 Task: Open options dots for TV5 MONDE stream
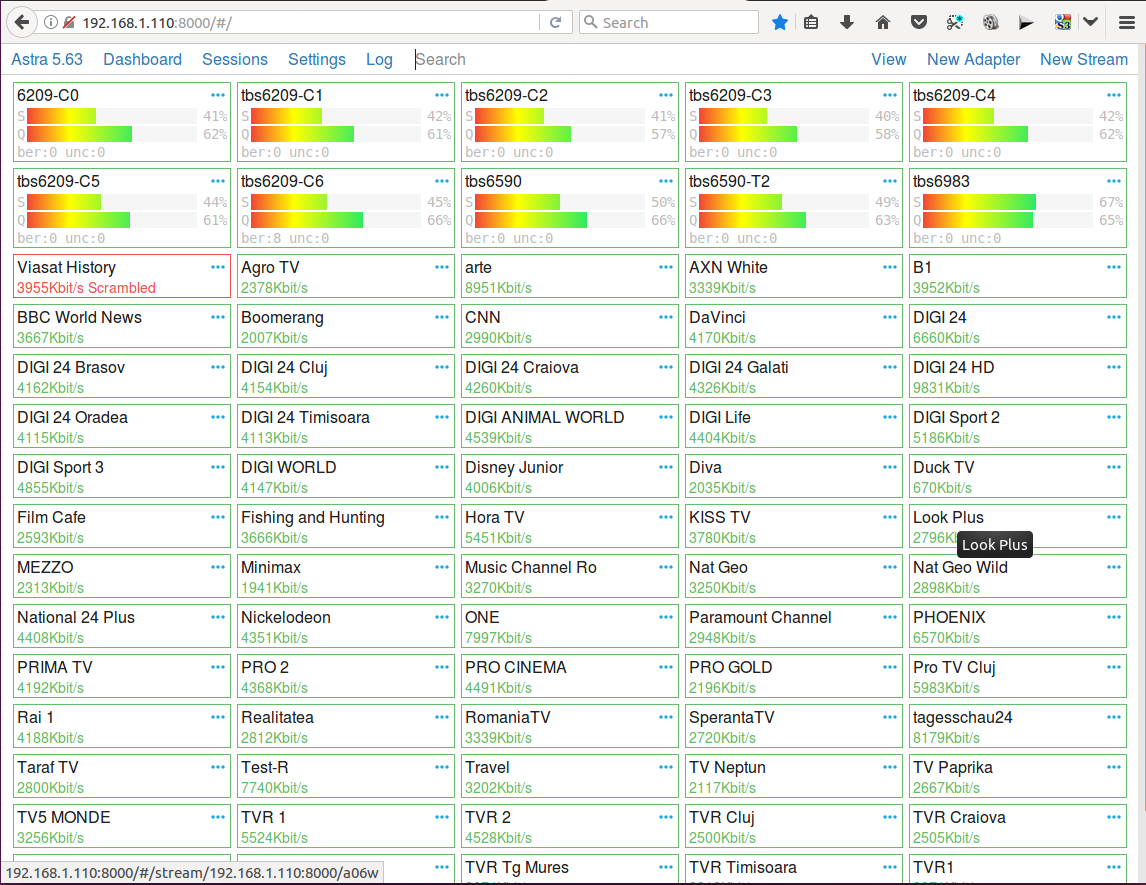point(218,817)
